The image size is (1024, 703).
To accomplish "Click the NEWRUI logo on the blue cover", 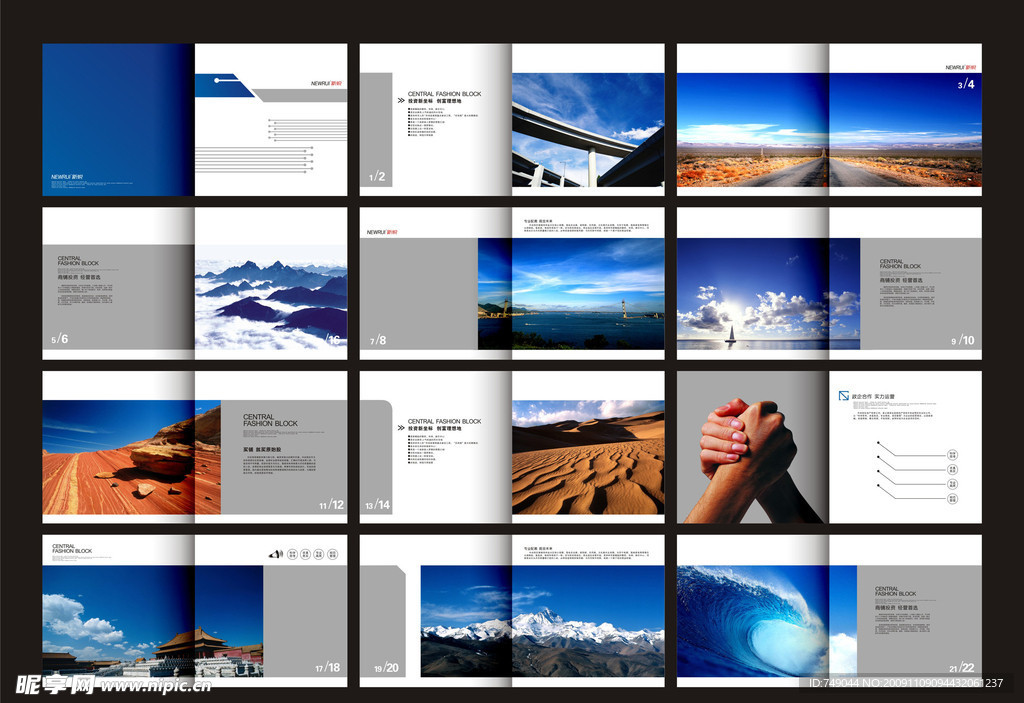I will pyautogui.click(x=67, y=177).
